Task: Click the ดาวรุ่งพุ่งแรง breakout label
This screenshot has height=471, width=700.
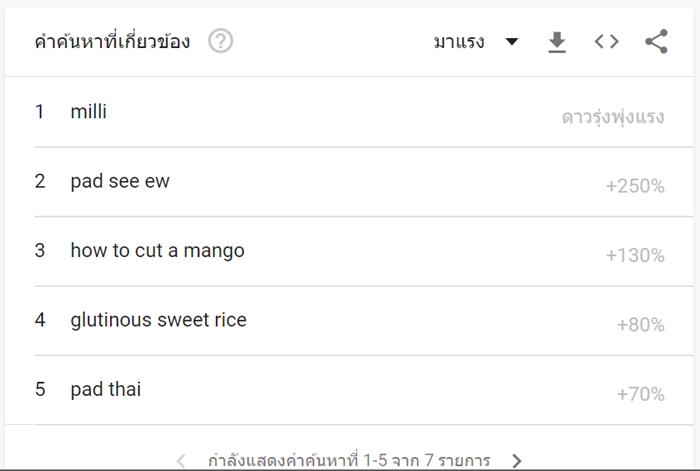Action: pyautogui.click(x=613, y=117)
